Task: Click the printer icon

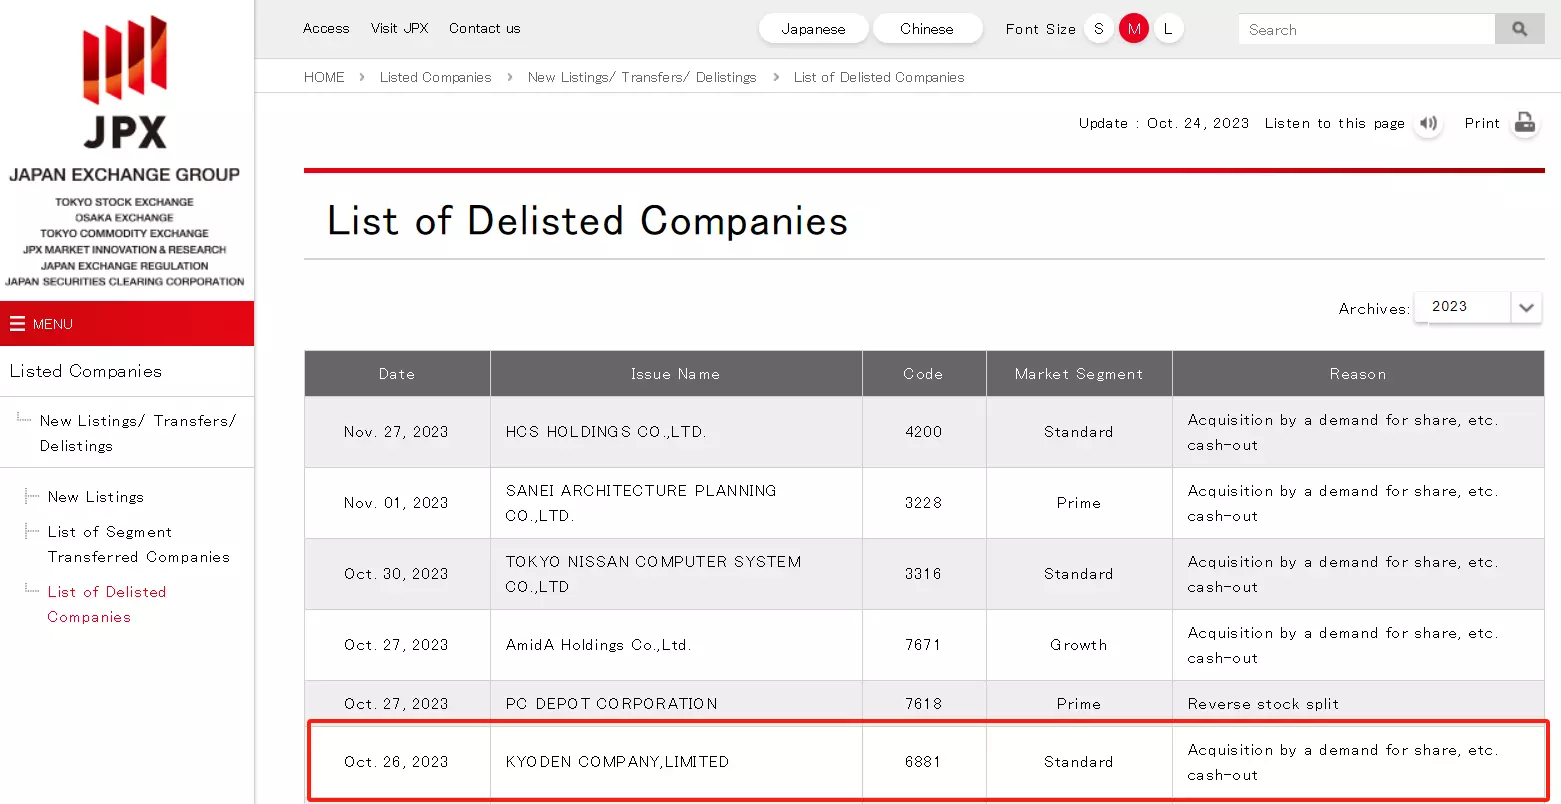Action: click(x=1524, y=123)
